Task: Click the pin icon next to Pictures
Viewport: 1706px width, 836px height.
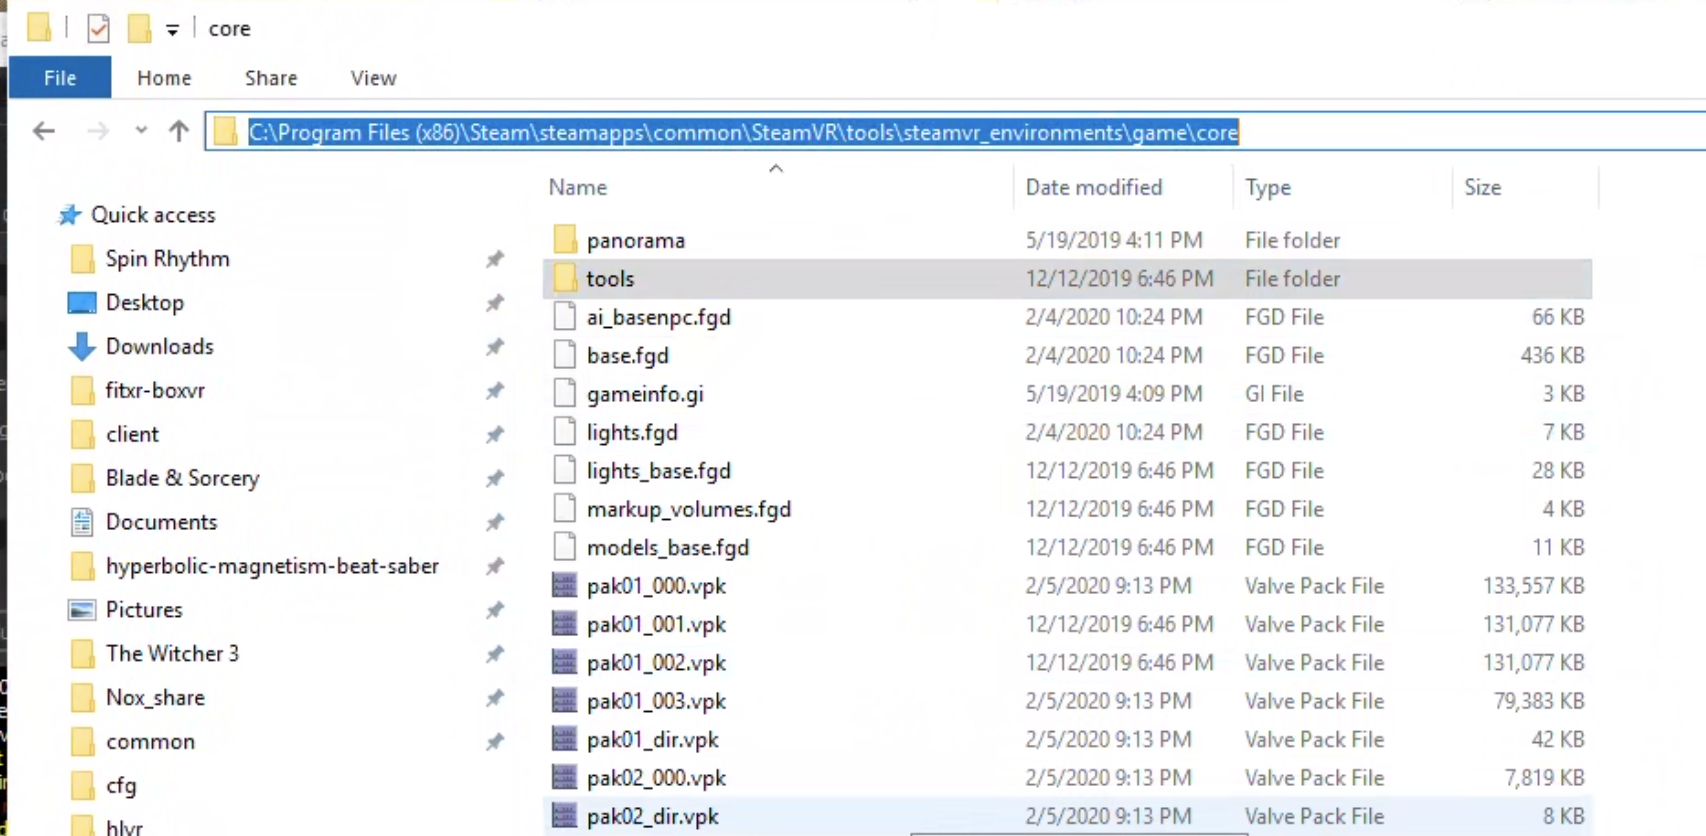Action: (495, 610)
